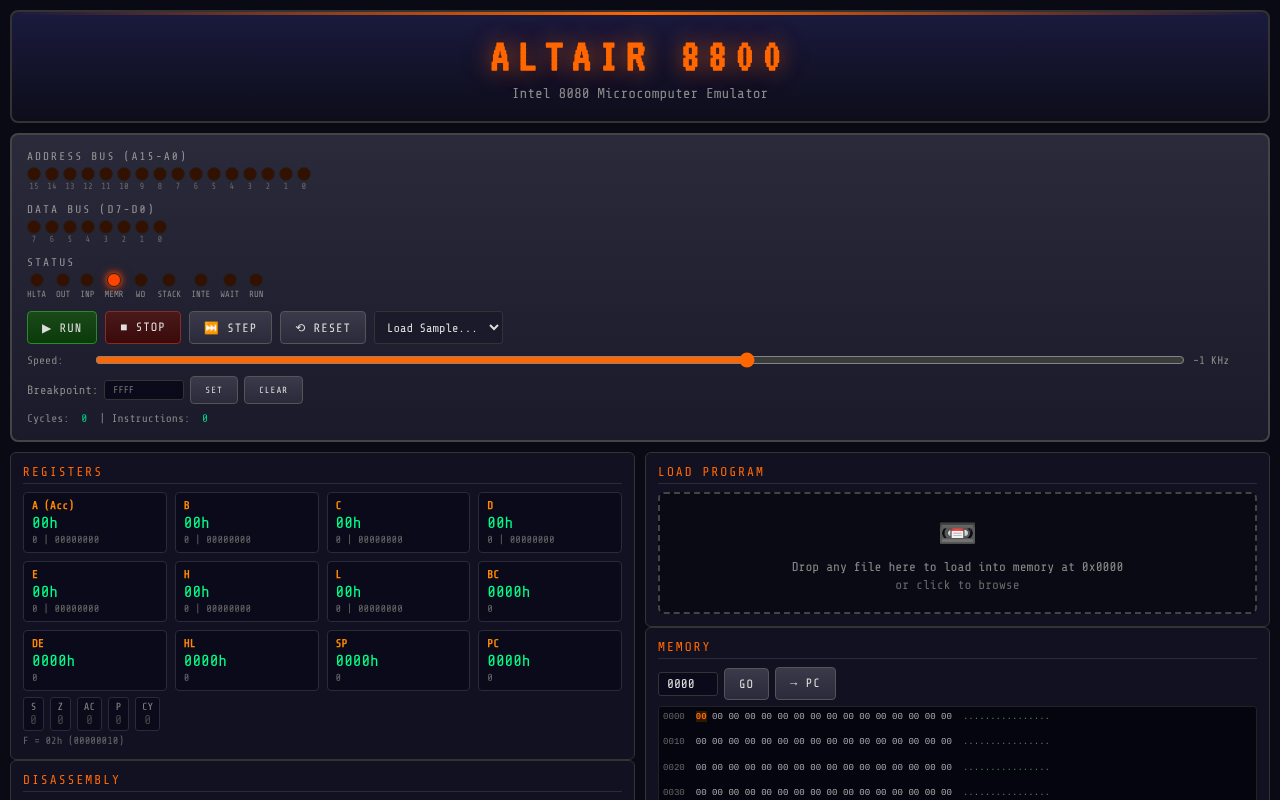Click the RUN button to start emulation
The image size is (1280, 800).
point(62,328)
